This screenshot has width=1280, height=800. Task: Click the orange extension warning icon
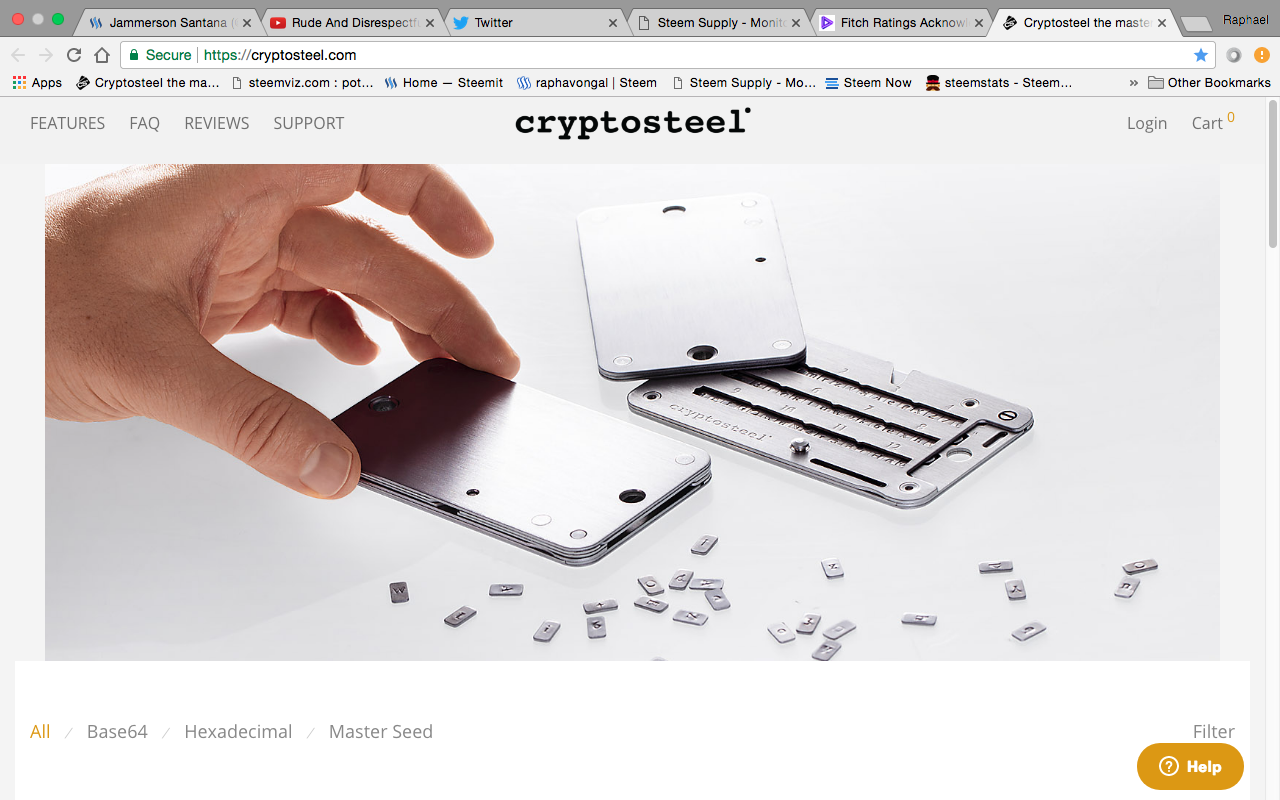point(1262,55)
